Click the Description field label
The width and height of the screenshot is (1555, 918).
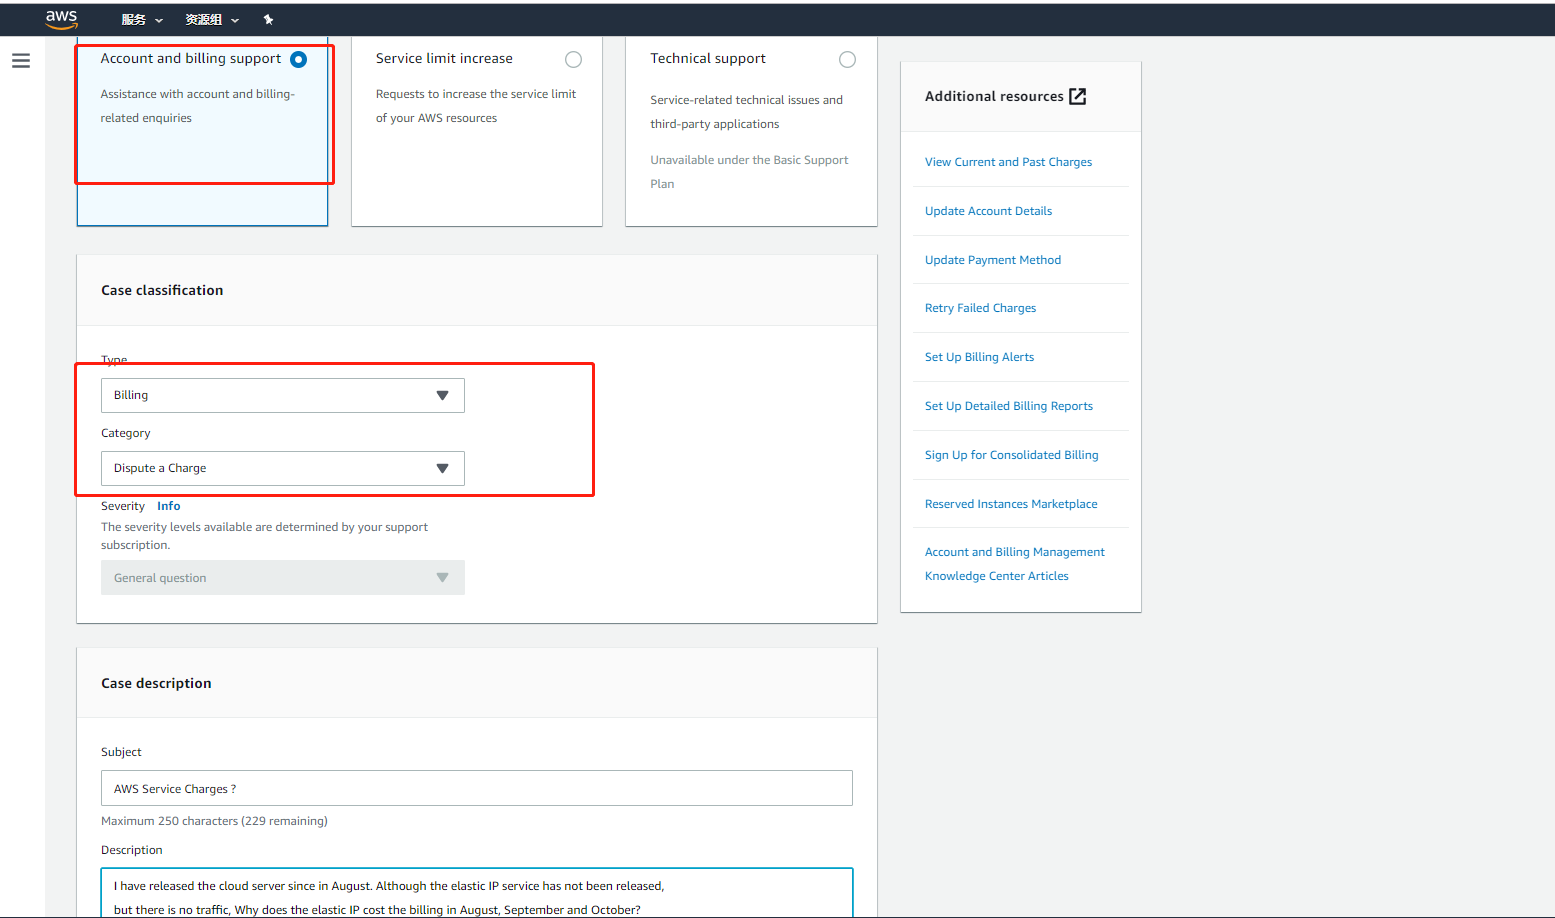pyautogui.click(x=131, y=850)
